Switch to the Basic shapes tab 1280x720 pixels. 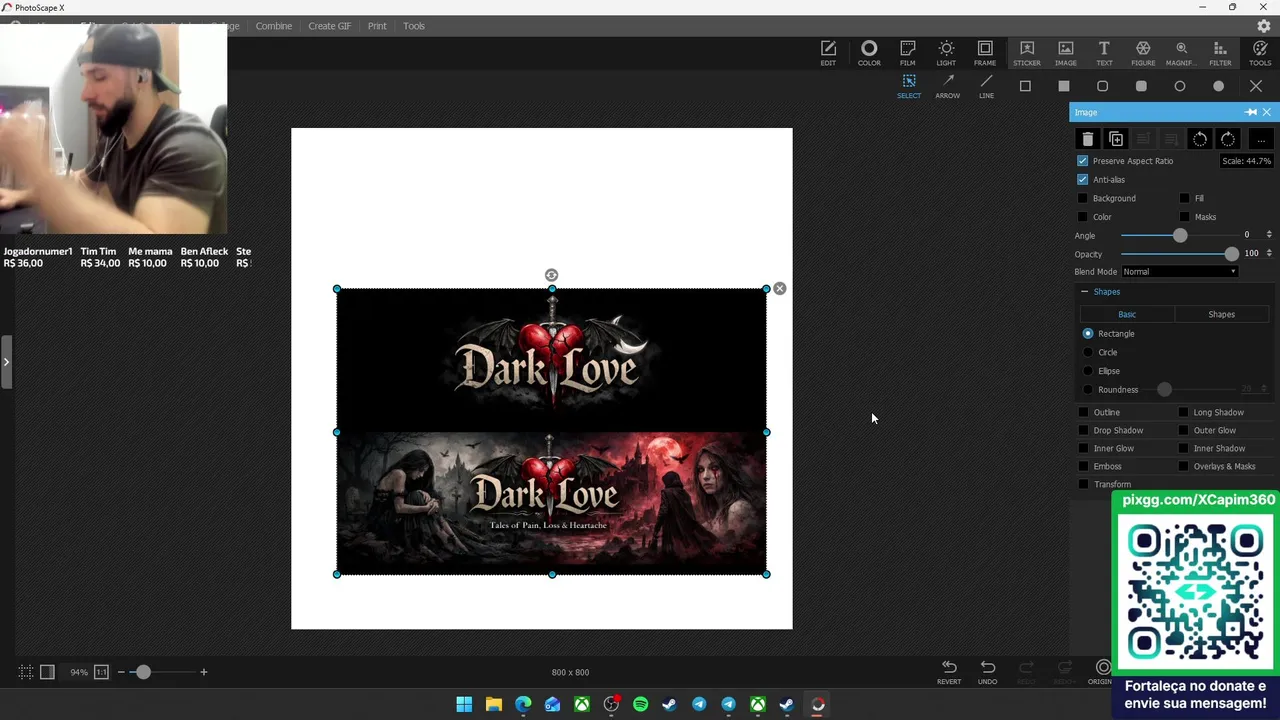point(1127,314)
